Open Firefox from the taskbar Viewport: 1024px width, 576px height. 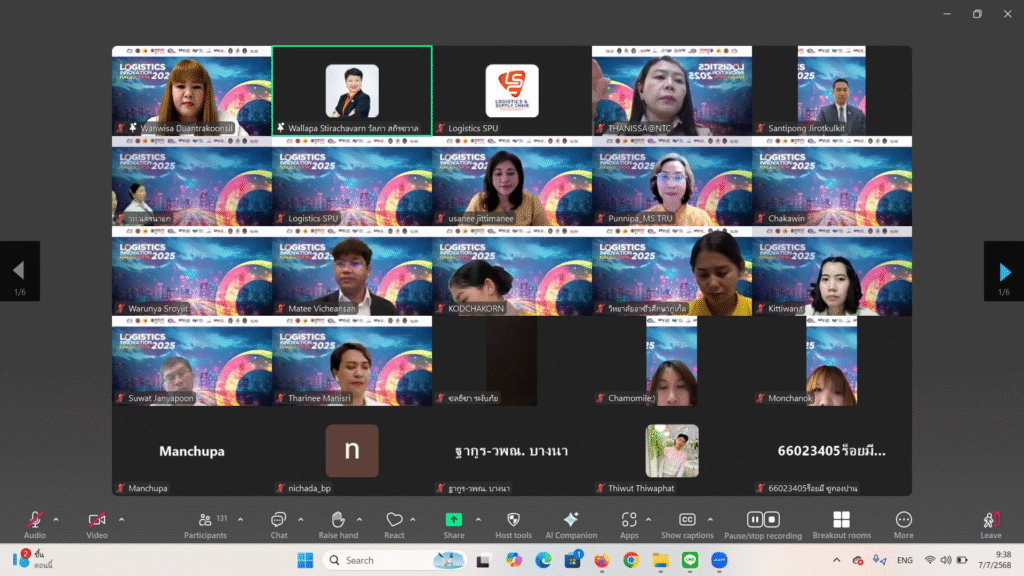click(601, 560)
